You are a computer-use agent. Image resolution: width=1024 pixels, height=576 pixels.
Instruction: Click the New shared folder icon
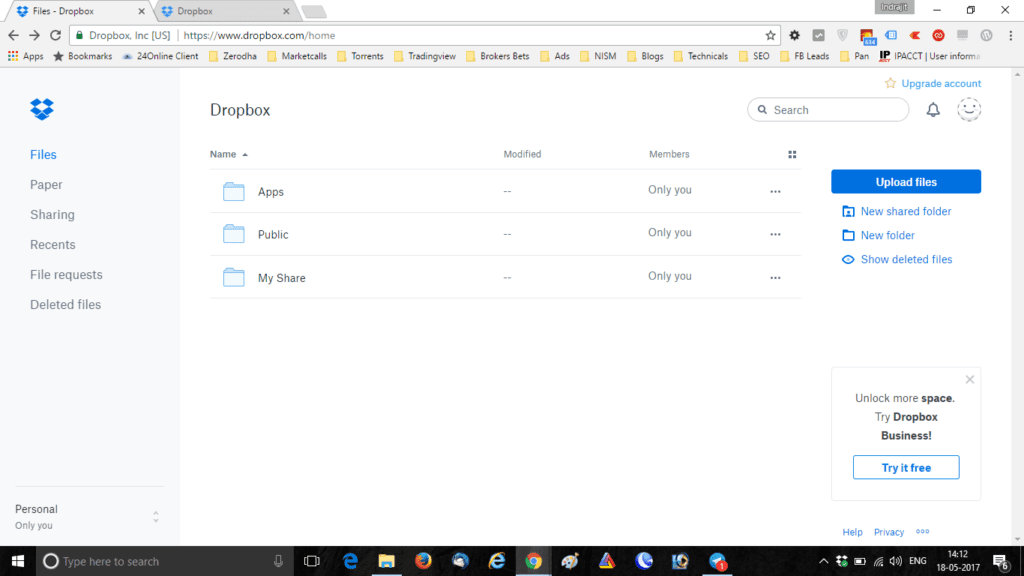point(849,211)
